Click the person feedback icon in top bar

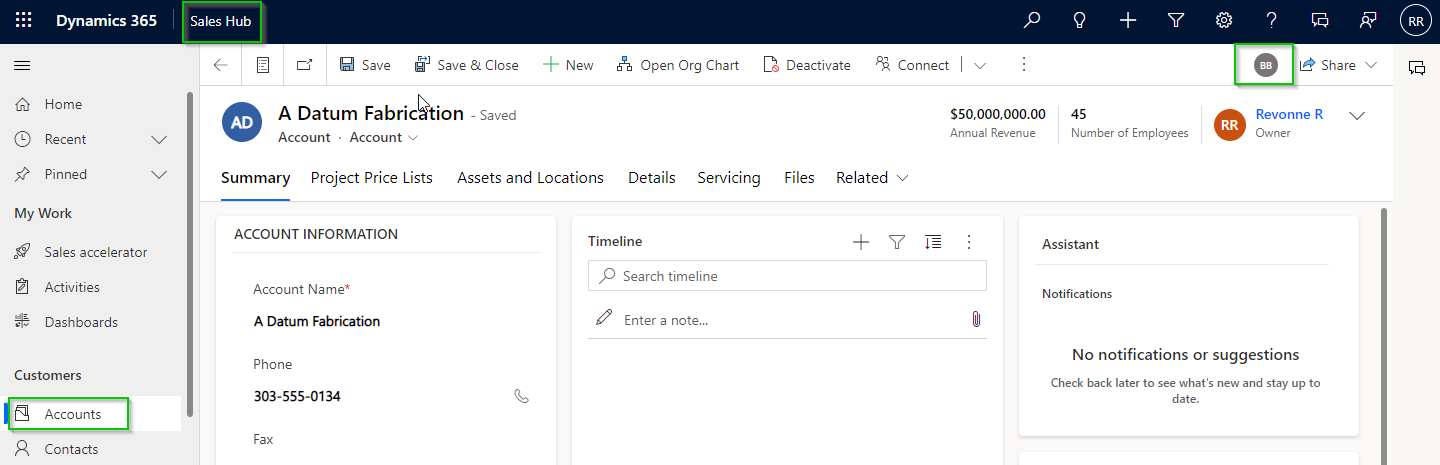1368,21
